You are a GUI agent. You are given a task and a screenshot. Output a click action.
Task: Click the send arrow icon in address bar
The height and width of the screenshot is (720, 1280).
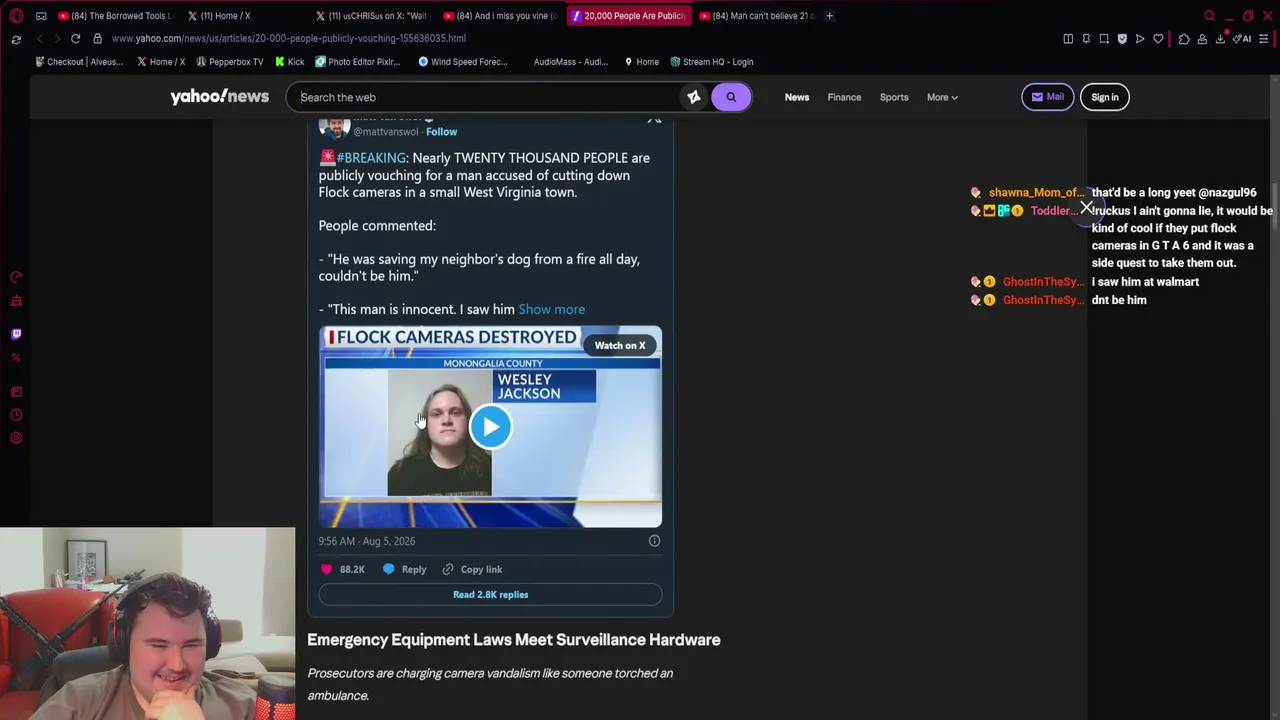1140,39
